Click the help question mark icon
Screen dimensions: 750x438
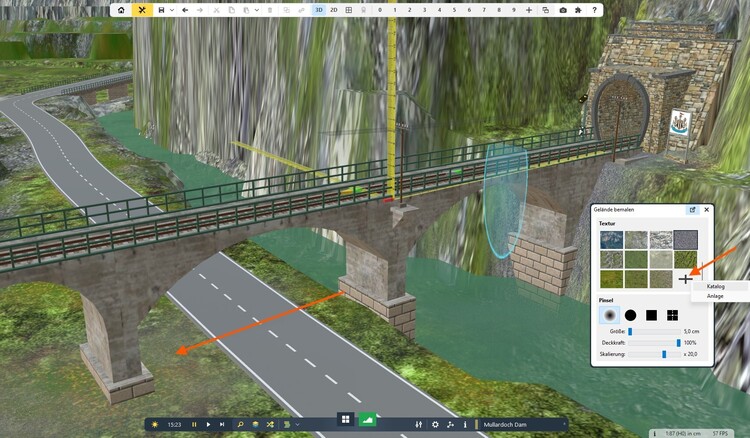tap(592, 9)
